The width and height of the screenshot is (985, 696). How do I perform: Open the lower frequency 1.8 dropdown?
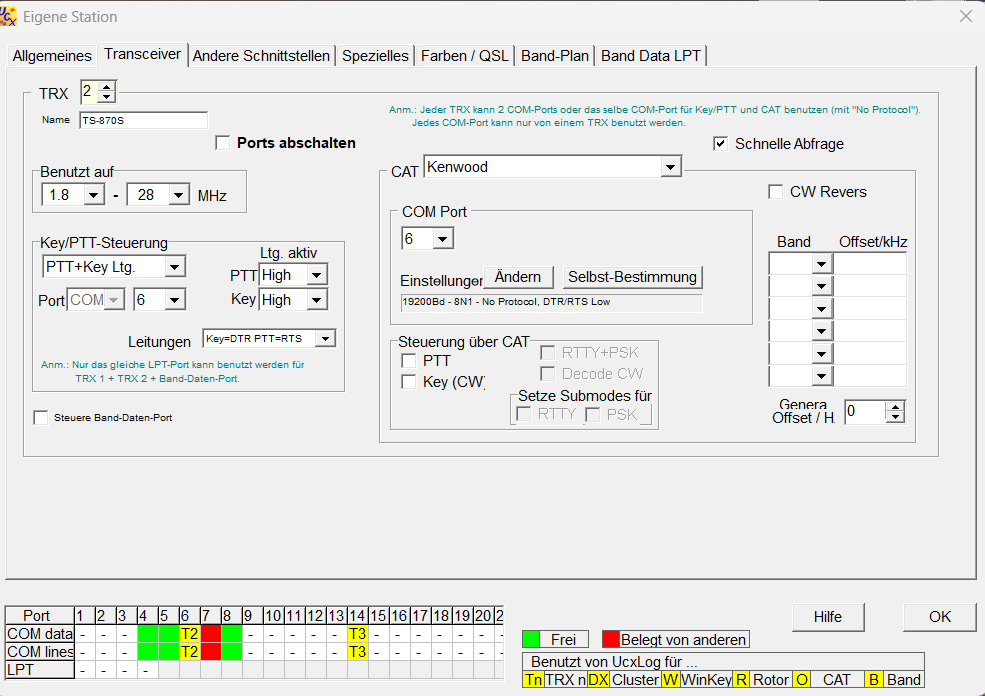coord(93,195)
